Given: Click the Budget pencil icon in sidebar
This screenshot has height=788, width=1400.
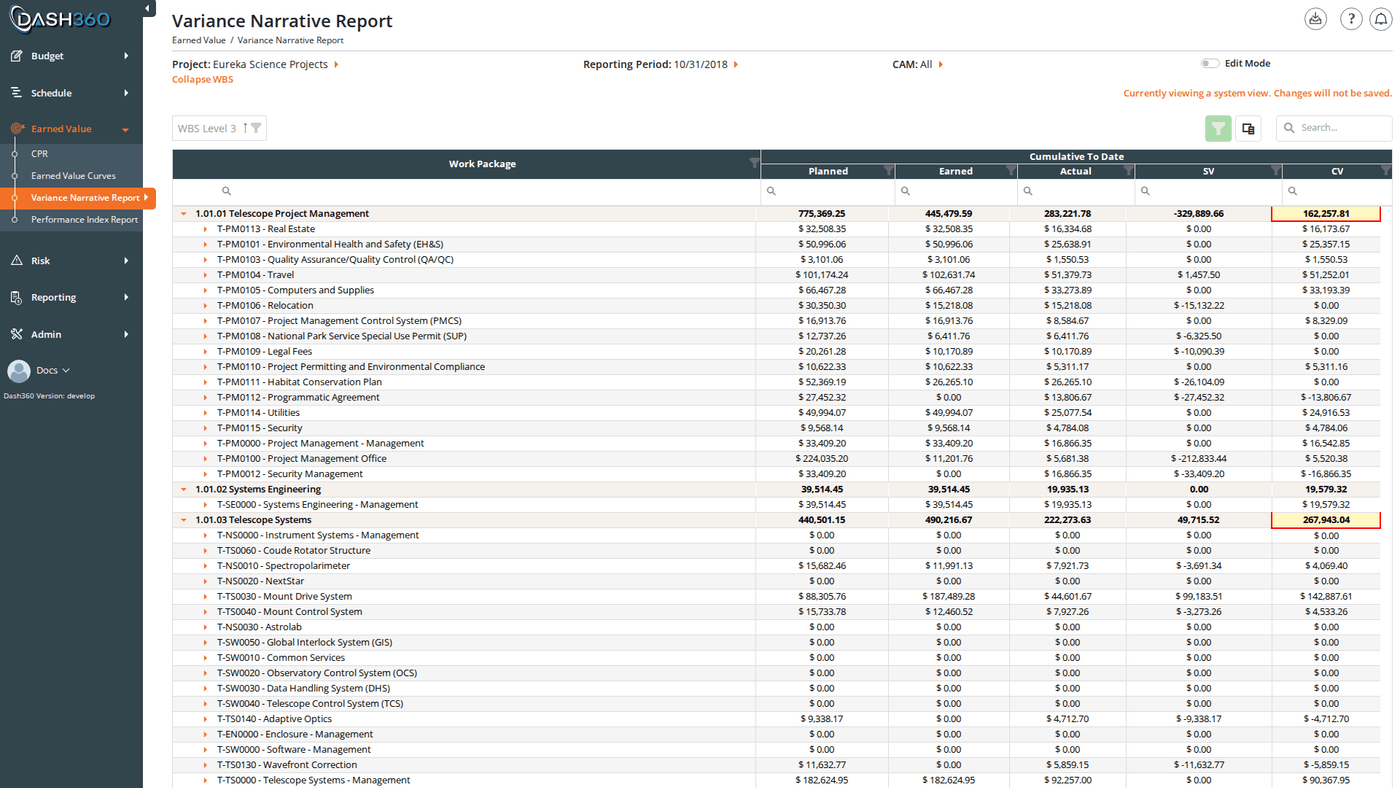Looking at the screenshot, I should pos(16,56).
